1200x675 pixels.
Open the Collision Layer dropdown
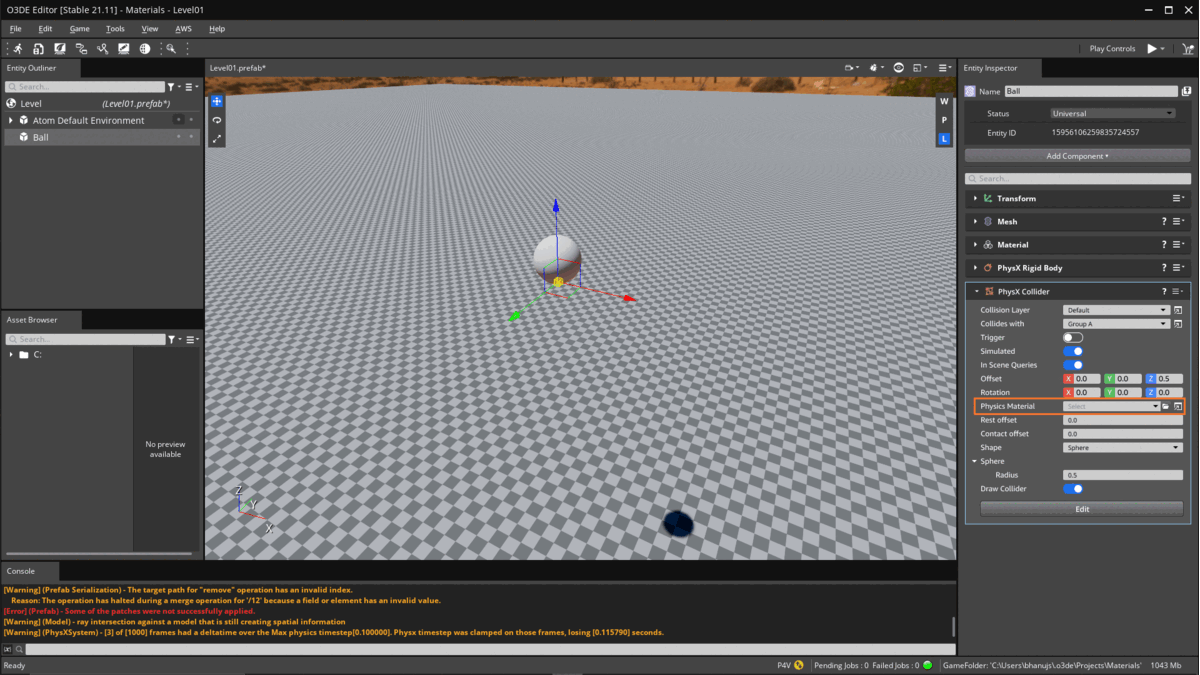(1116, 310)
